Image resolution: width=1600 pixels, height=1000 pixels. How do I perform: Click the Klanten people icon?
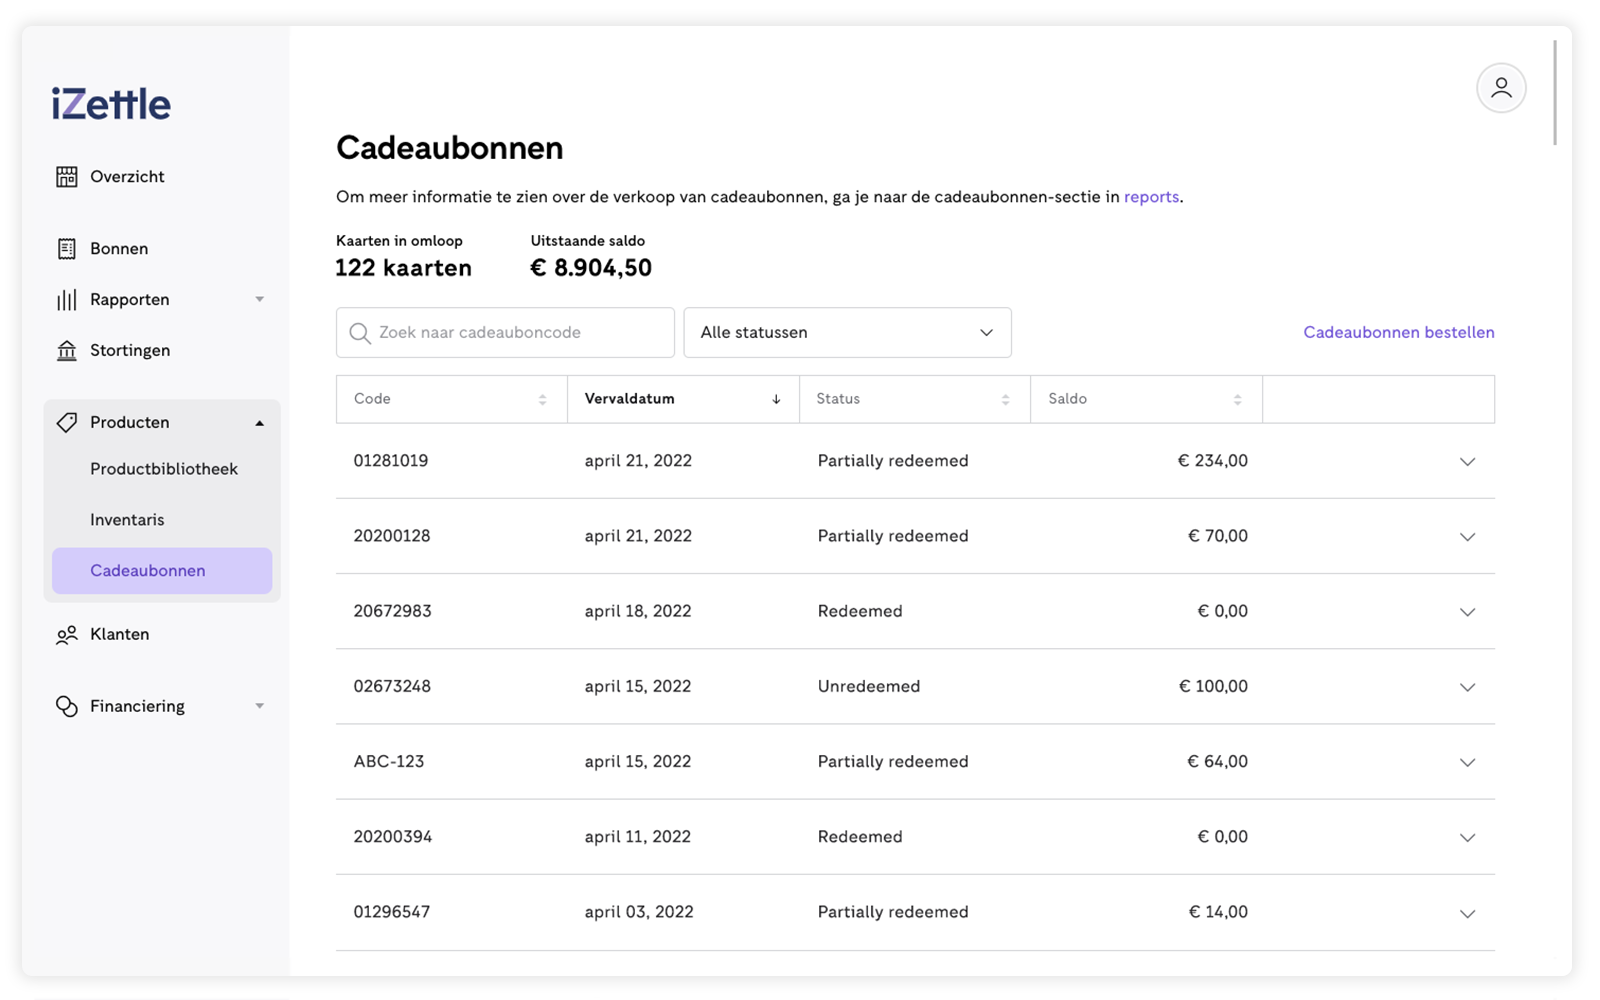tap(67, 635)
